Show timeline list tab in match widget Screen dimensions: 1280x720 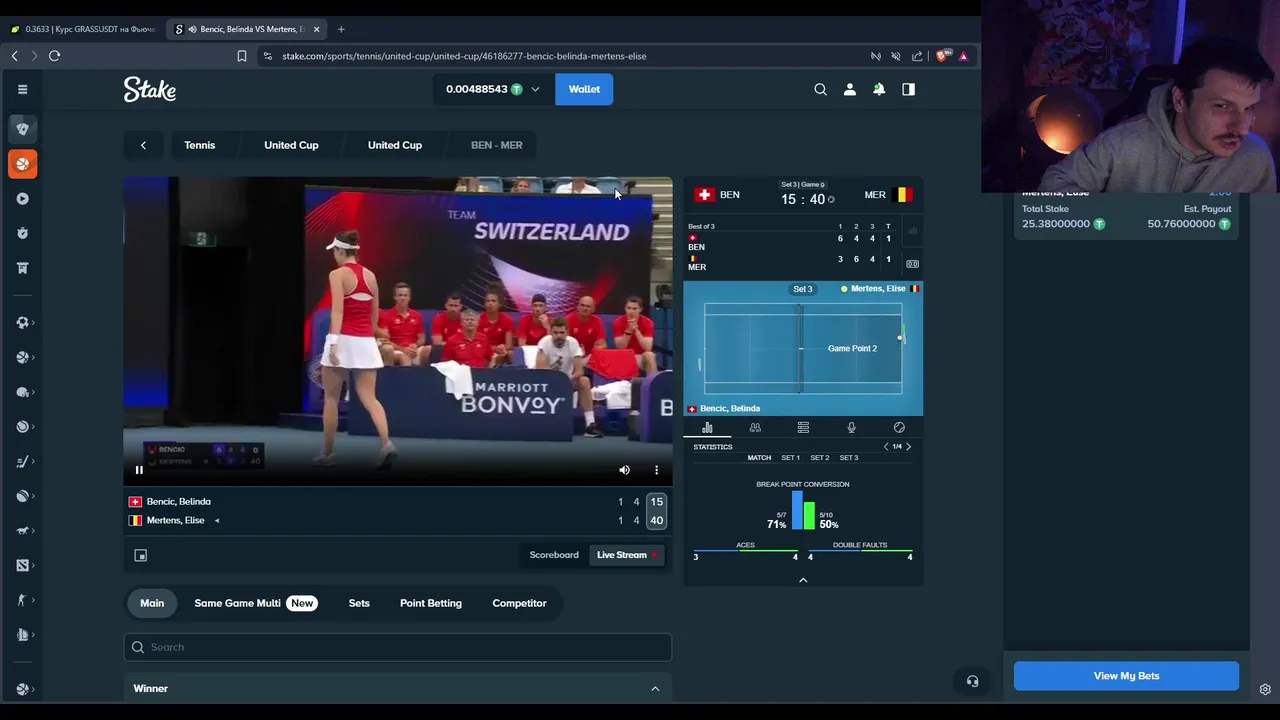point(803,428)
